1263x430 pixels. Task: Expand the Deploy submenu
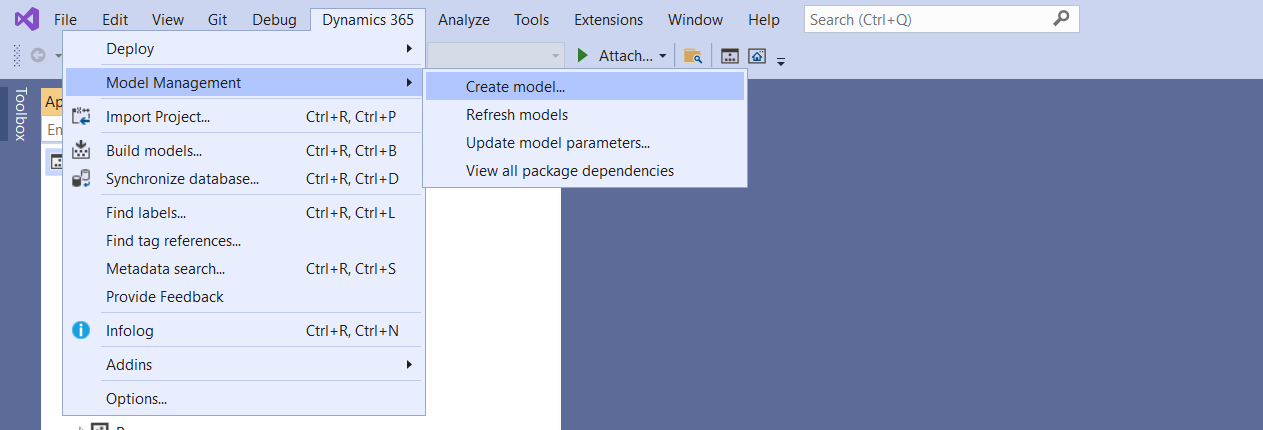[x=244, y=48]
